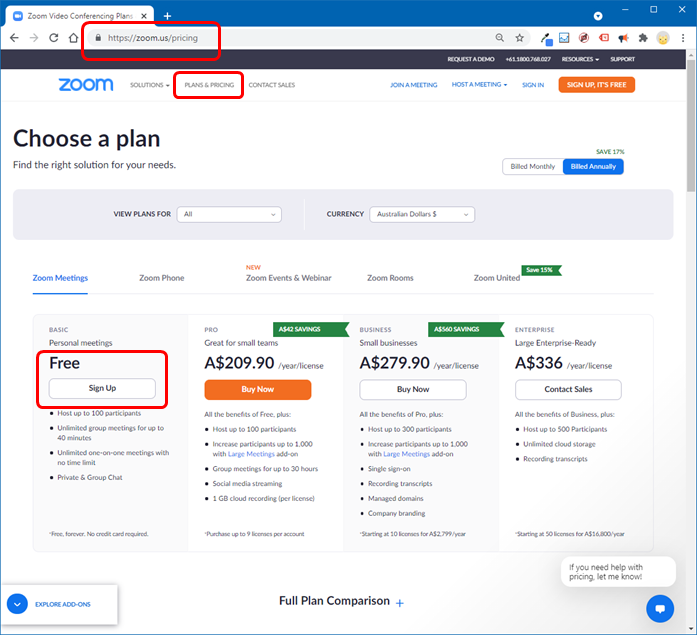Click Contact Sales in top navigation
The width and height of the screenshot is (697, 635).
(272, 85)
